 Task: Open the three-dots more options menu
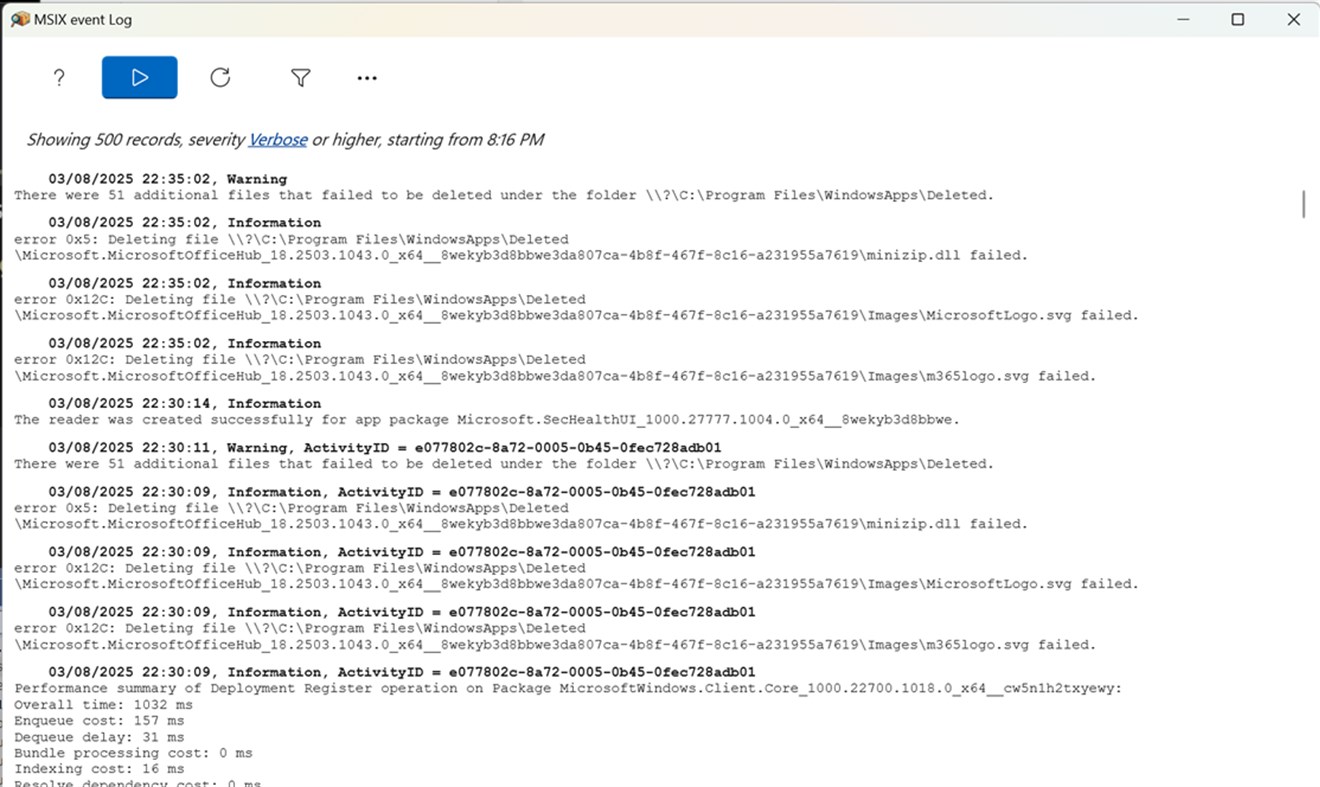[x=367, y=78]
